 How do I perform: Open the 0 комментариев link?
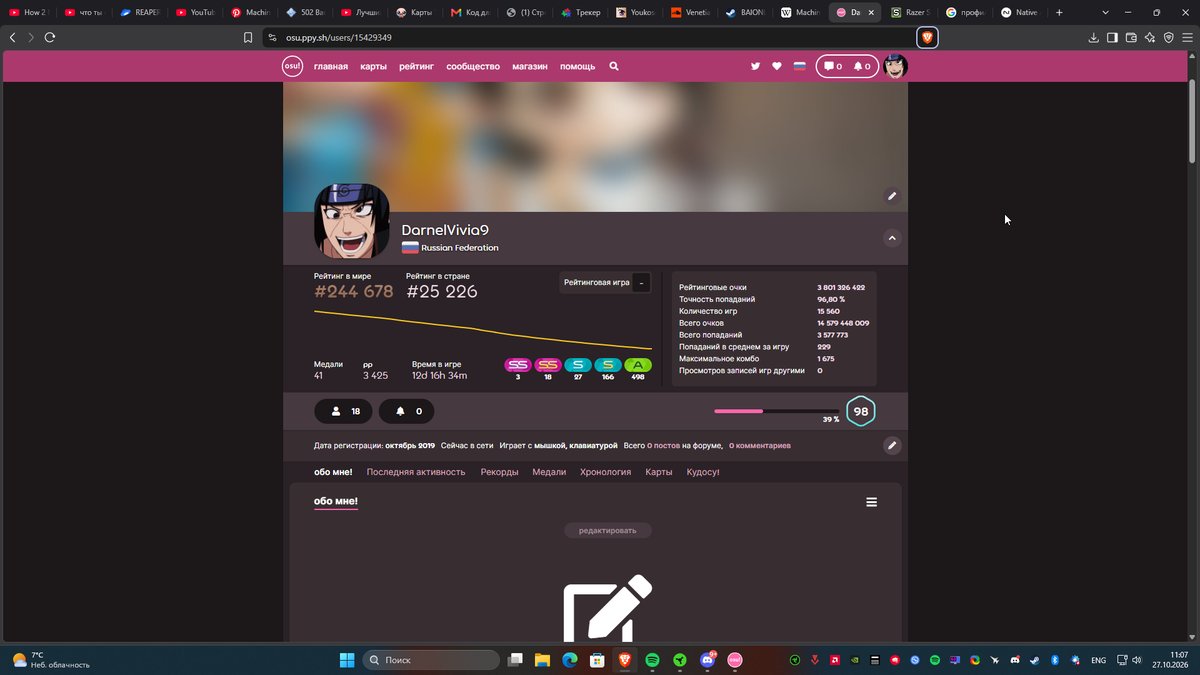[760, 445]
